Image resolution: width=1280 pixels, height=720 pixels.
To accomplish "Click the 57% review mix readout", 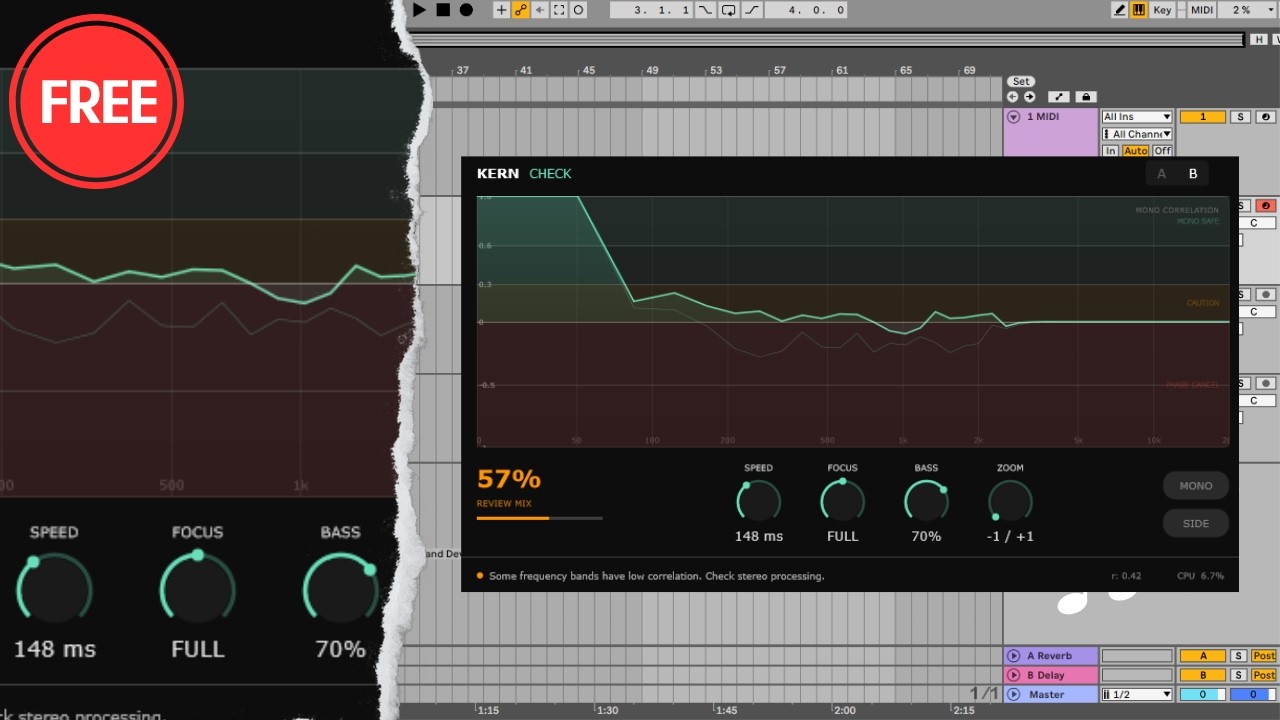I will pos(509,479).
